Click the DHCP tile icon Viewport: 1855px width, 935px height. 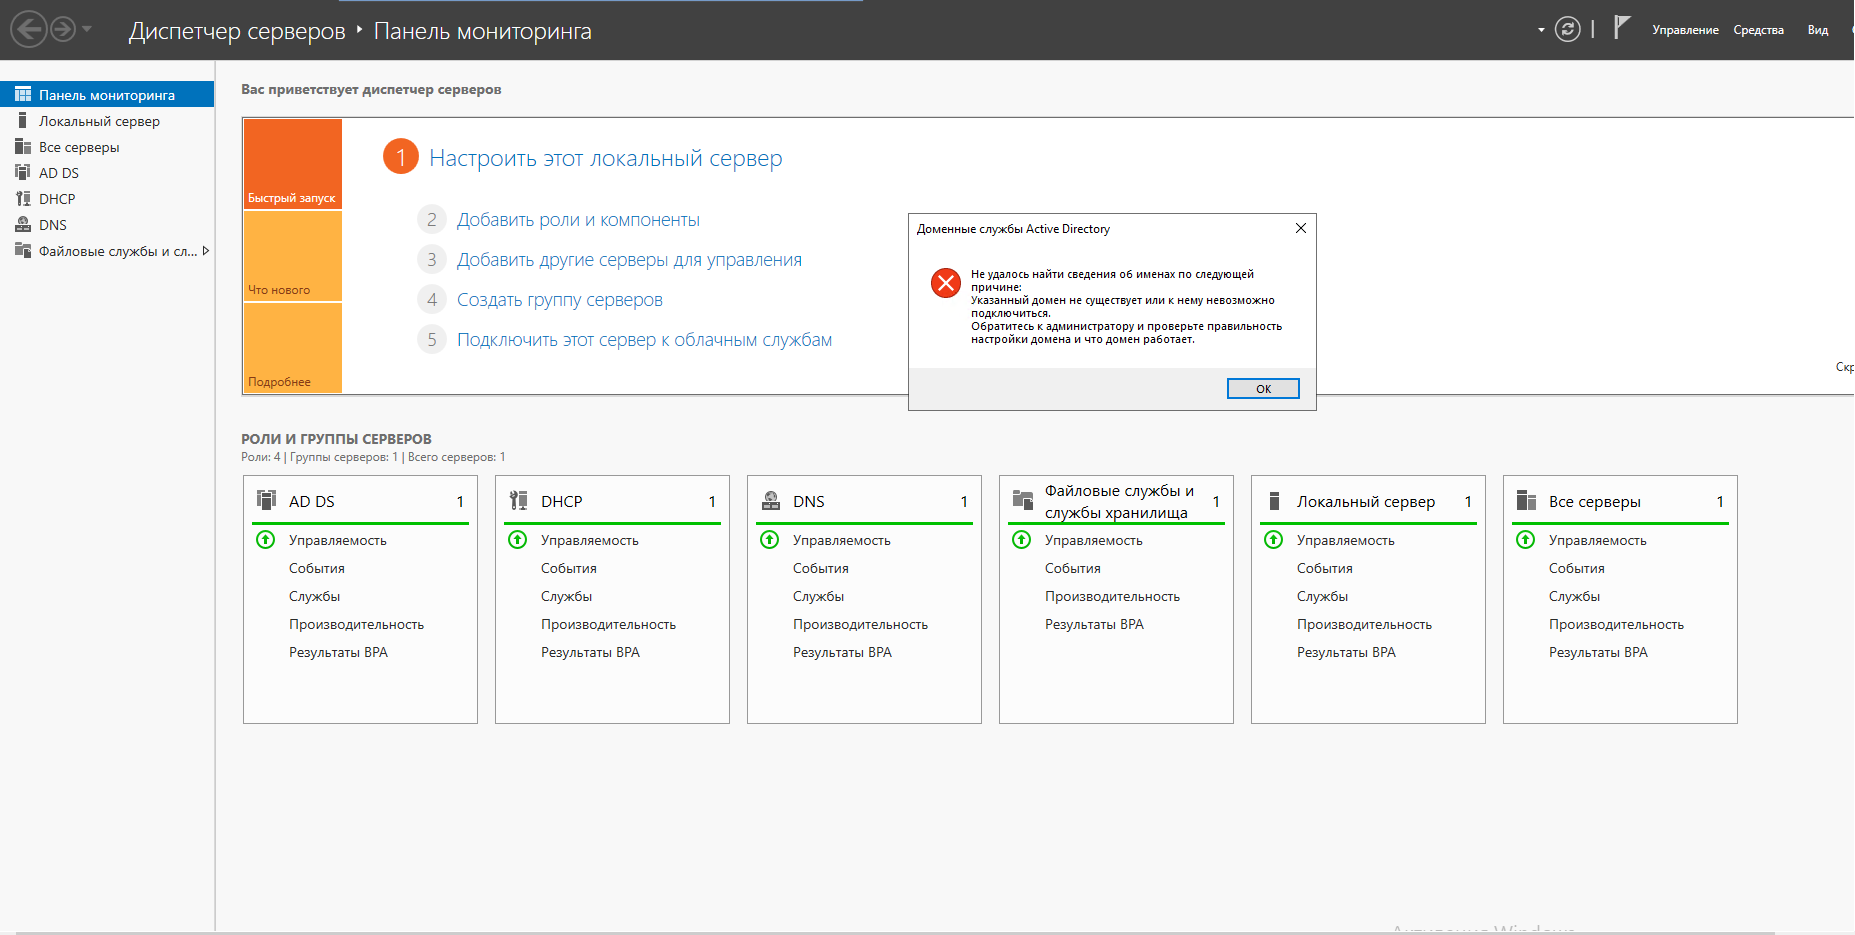(x=518, y=500)
